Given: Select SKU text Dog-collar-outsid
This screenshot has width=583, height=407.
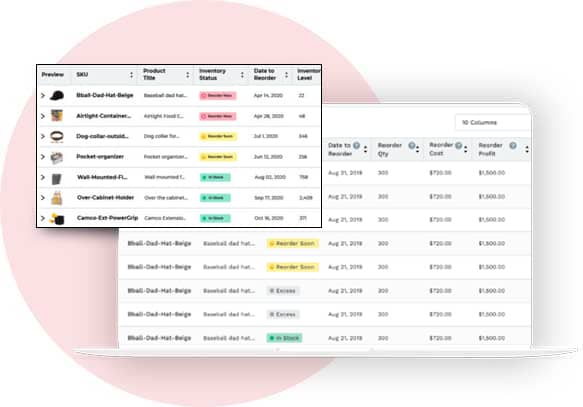Looking at the screenshot, I should point(103,136).
